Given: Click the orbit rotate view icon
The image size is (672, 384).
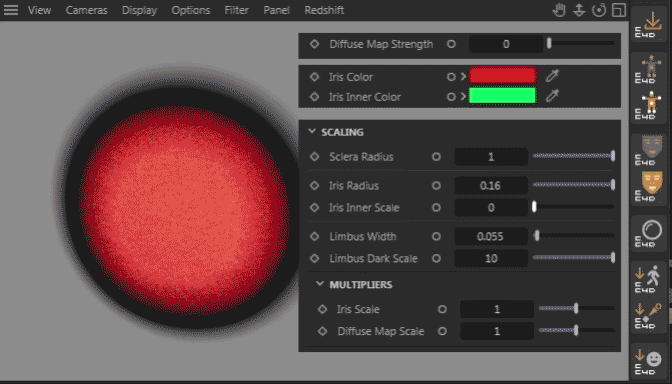Looking at the screenshot, I should coord(599,10).
